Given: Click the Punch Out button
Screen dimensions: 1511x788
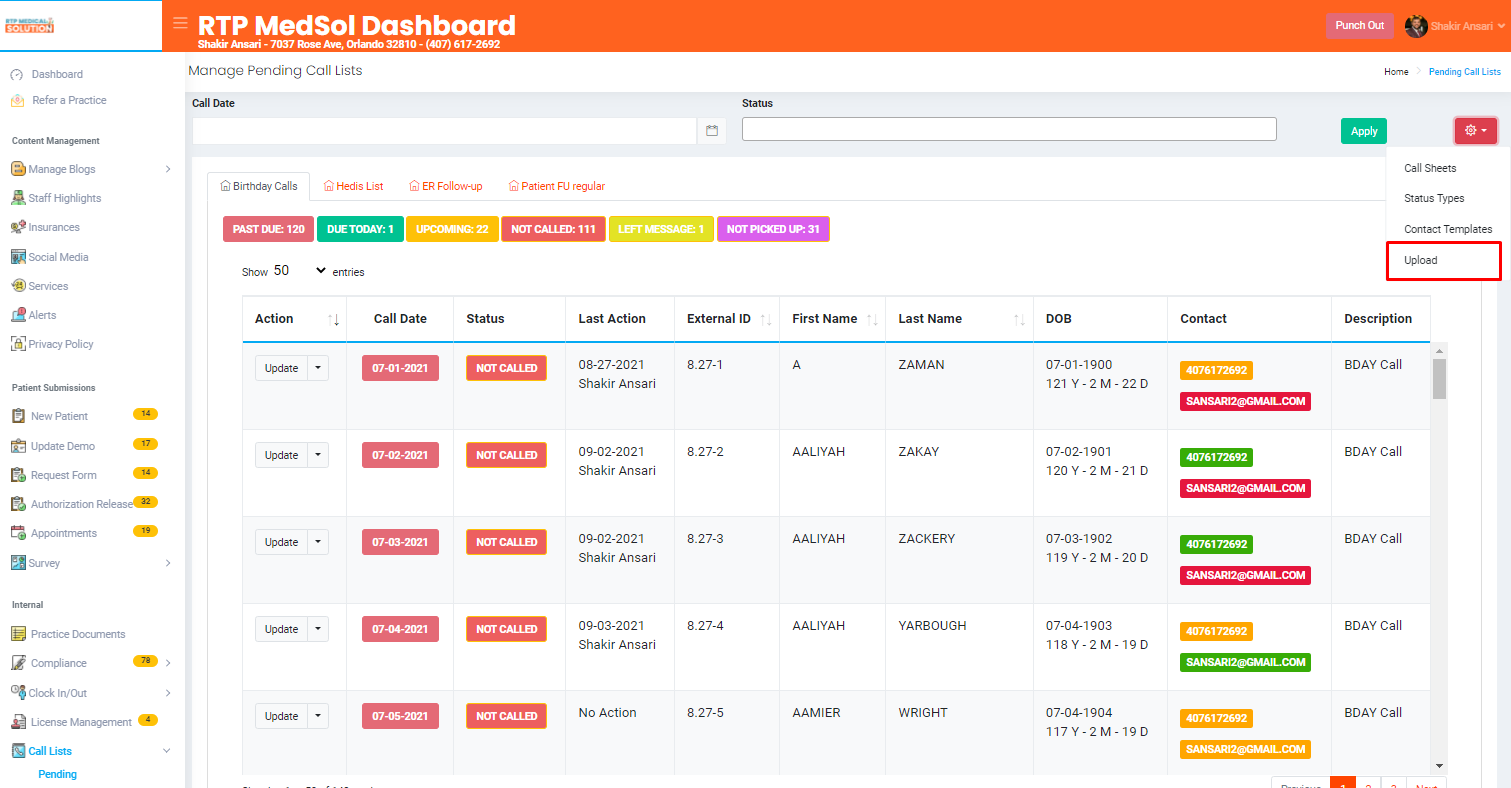Looking at the screenshot, I should [x=1360, y=26].
